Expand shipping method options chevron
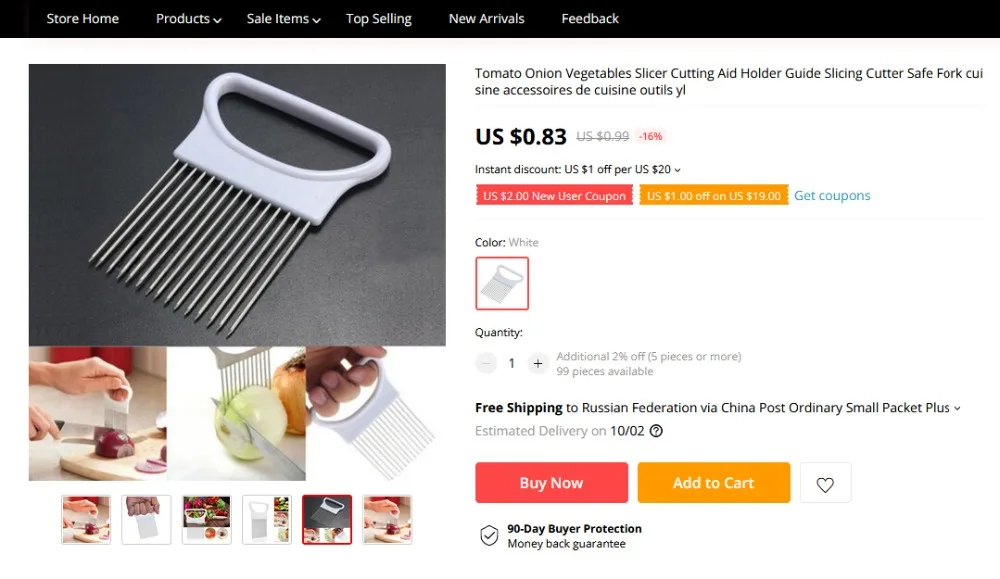1000x579 pixels. 957,408
